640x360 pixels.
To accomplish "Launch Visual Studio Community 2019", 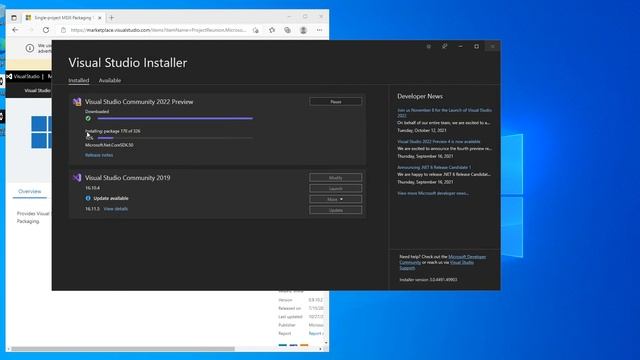I will pyautogui.click(x=336, y=189).
